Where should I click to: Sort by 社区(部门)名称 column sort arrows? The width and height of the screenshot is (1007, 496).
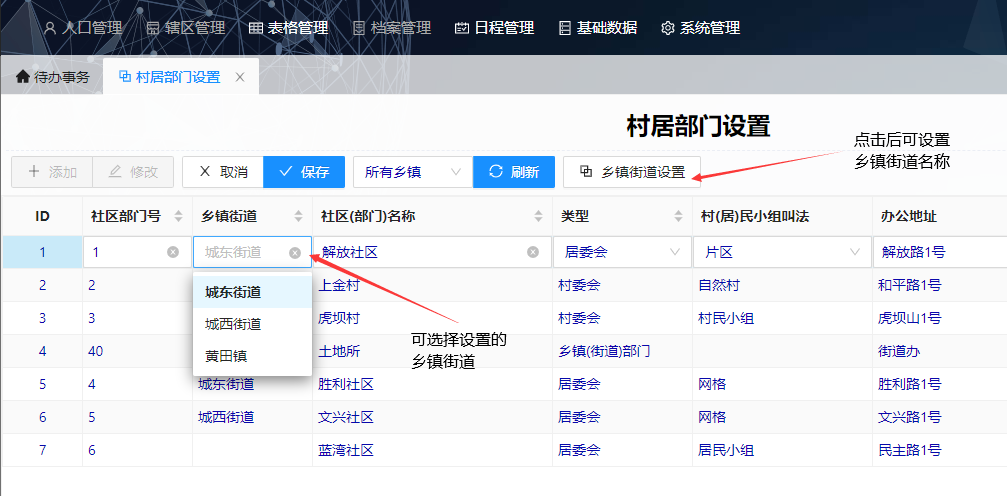(538, 216)
